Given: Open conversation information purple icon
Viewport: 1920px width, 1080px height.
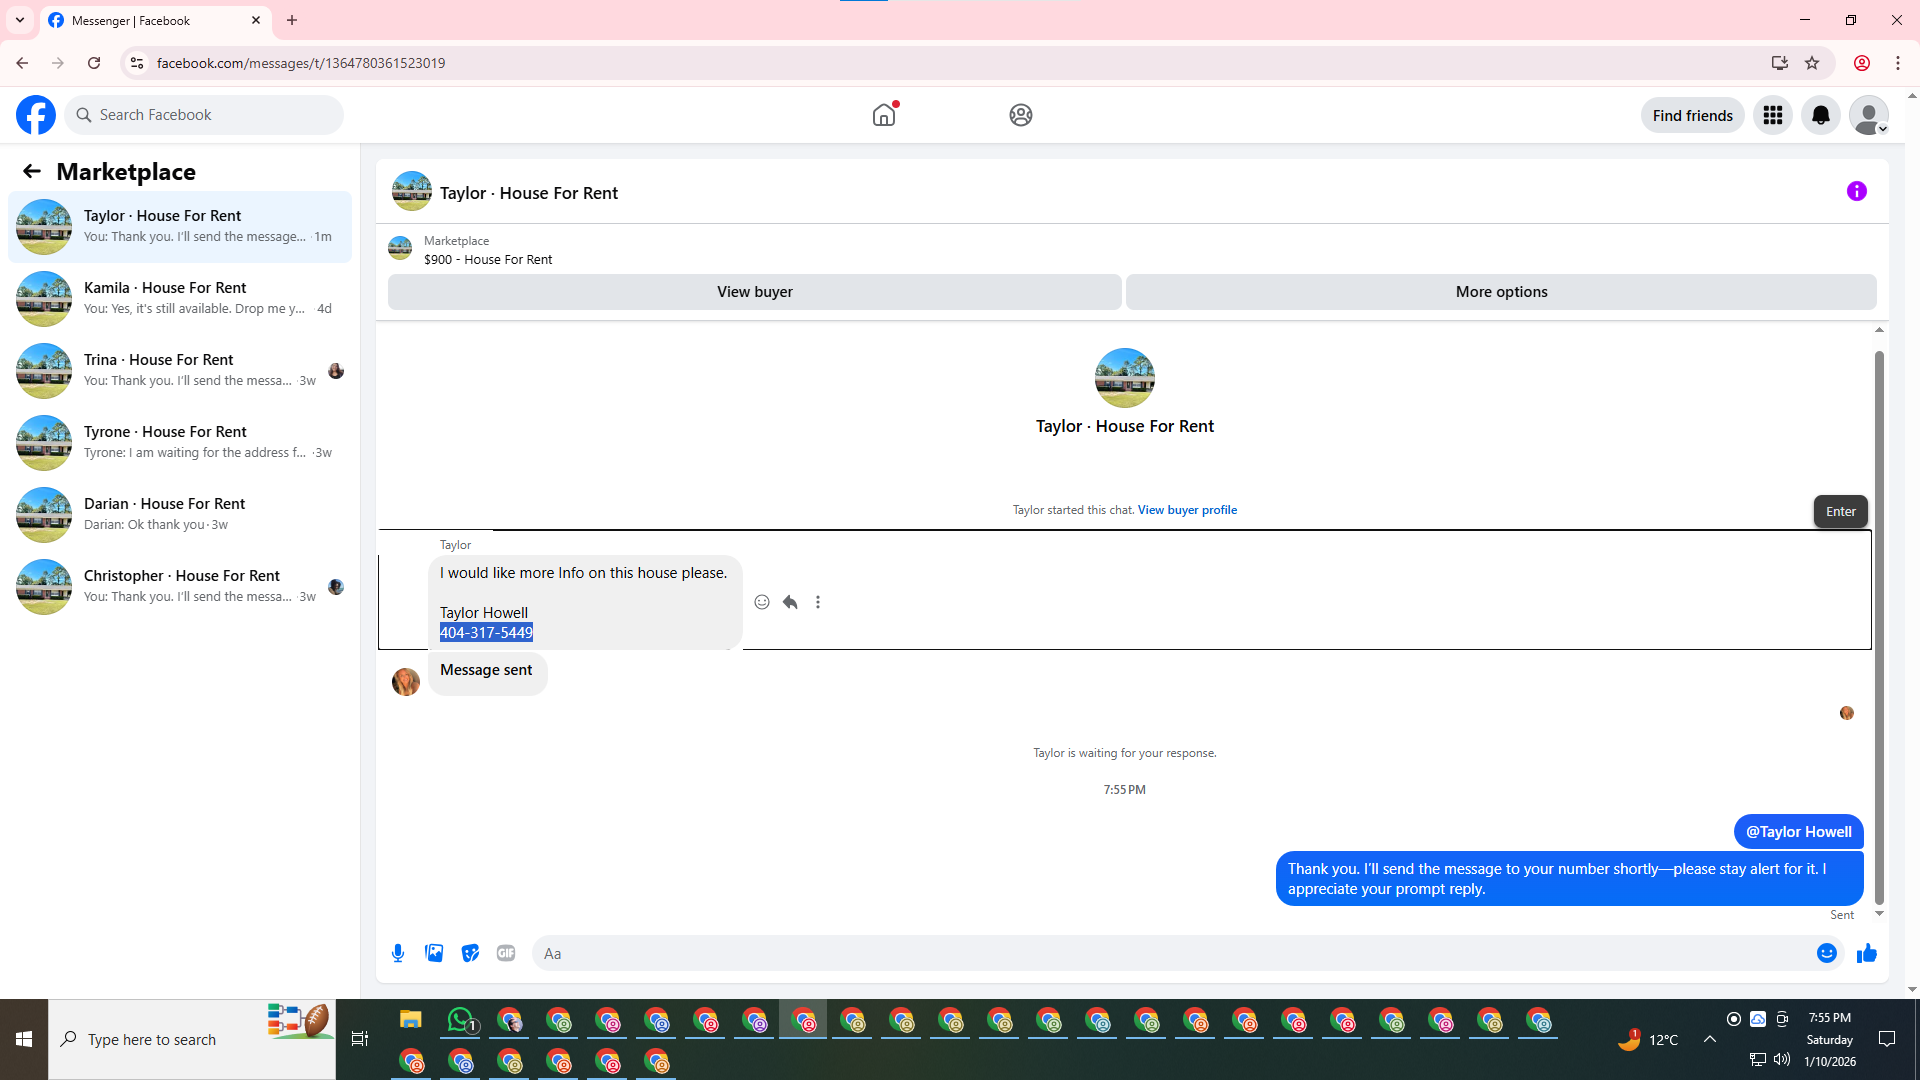Looking at the screenshot, I should click(1856, 191).
